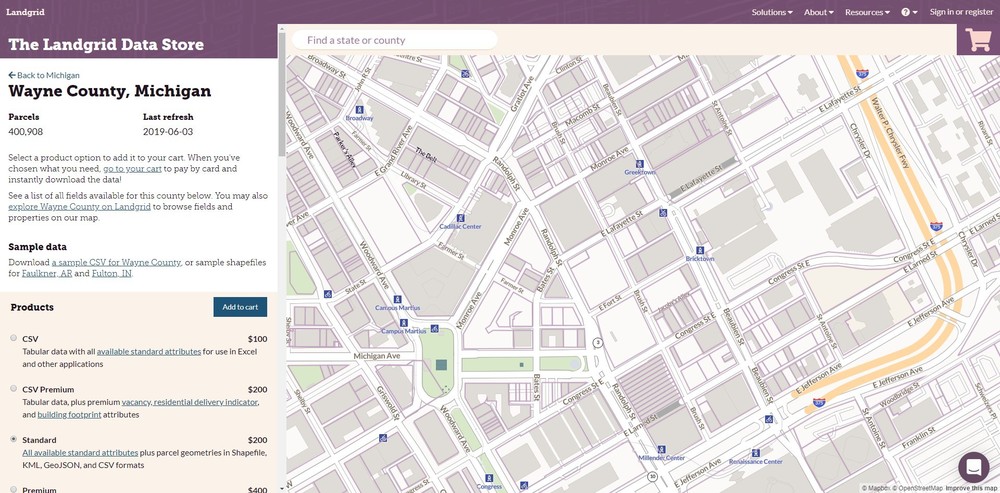Open the help question mark dropdown
Image resolution: width=1000 pixels, height=493 pixels.
(909, 12)
